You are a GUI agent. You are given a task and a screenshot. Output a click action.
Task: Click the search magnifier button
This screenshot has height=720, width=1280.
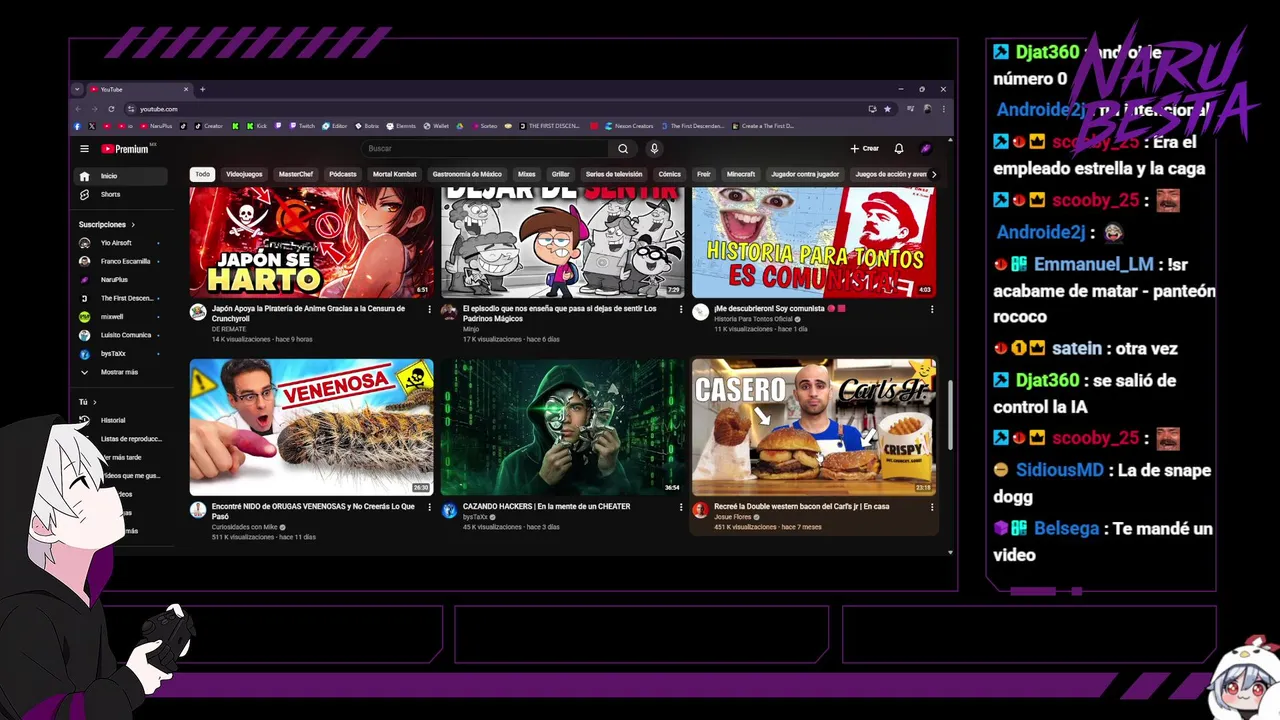click(x=623, y=149)
